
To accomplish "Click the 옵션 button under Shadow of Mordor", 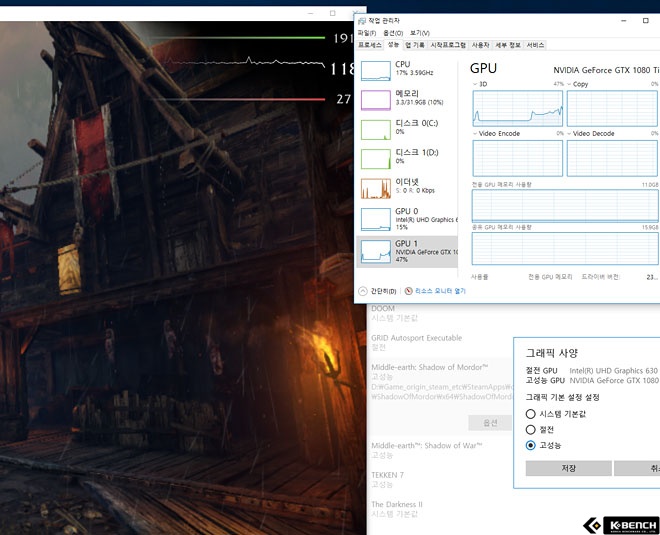I will [490, 423].
